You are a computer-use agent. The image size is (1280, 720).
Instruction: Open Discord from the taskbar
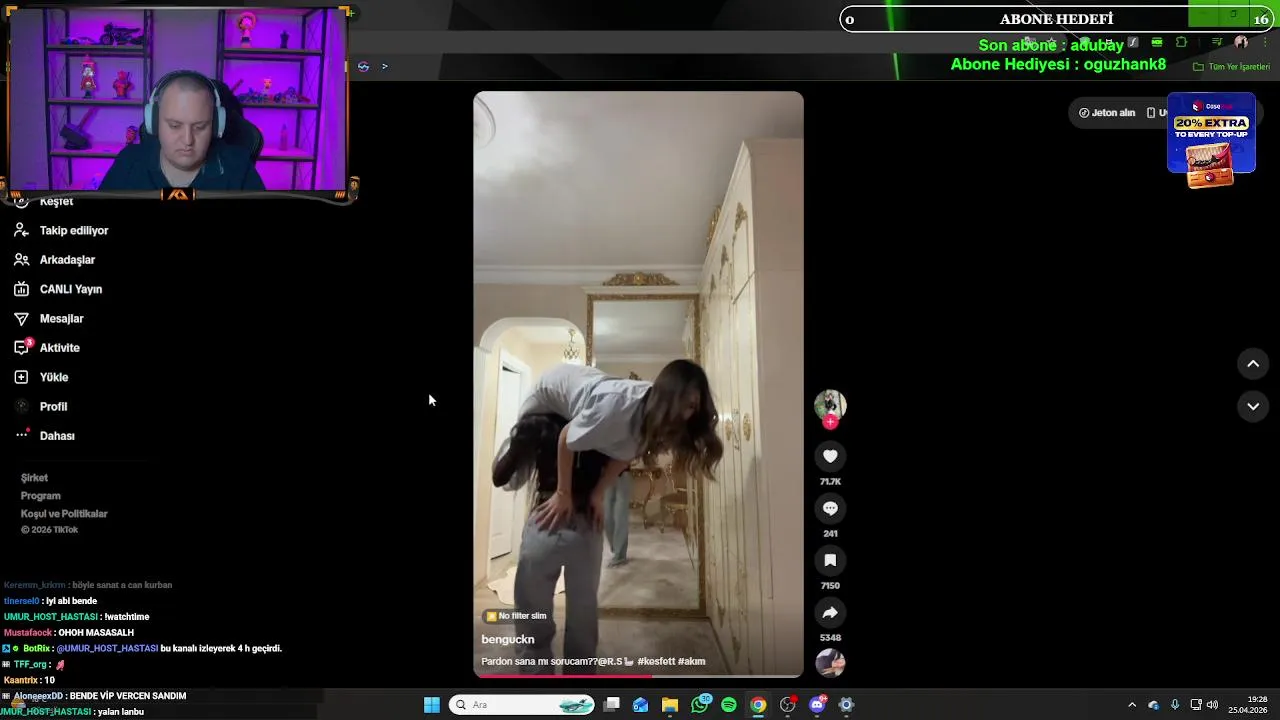pos(817,705)
